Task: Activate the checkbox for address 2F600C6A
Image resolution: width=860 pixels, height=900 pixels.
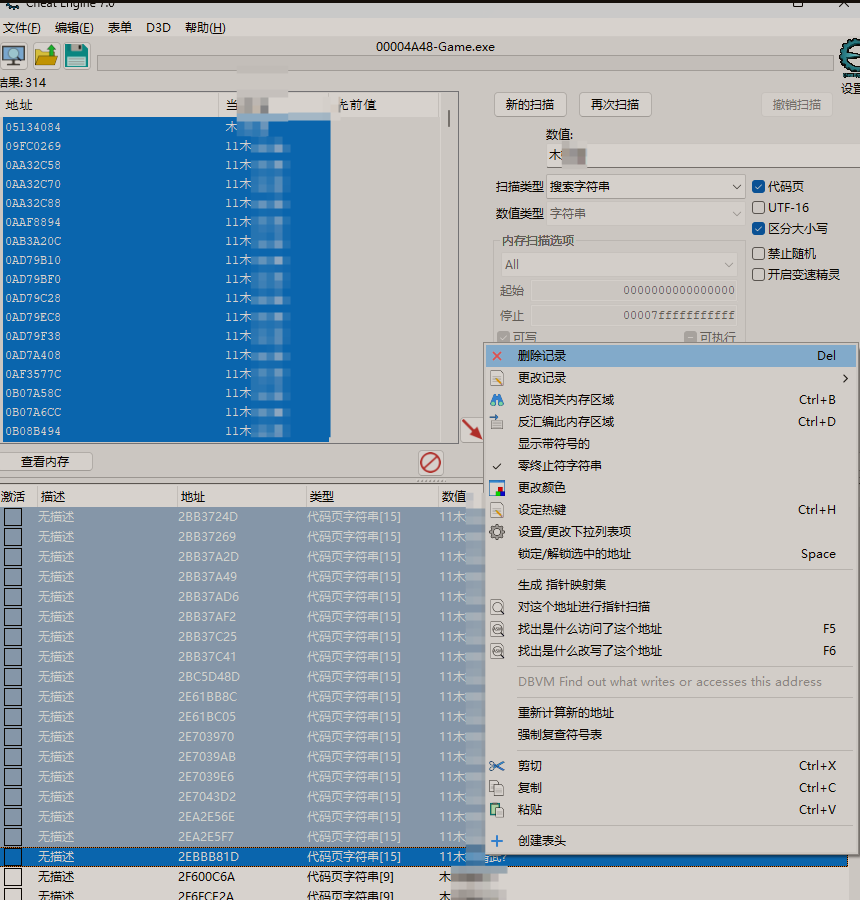Action: [13, 876]
